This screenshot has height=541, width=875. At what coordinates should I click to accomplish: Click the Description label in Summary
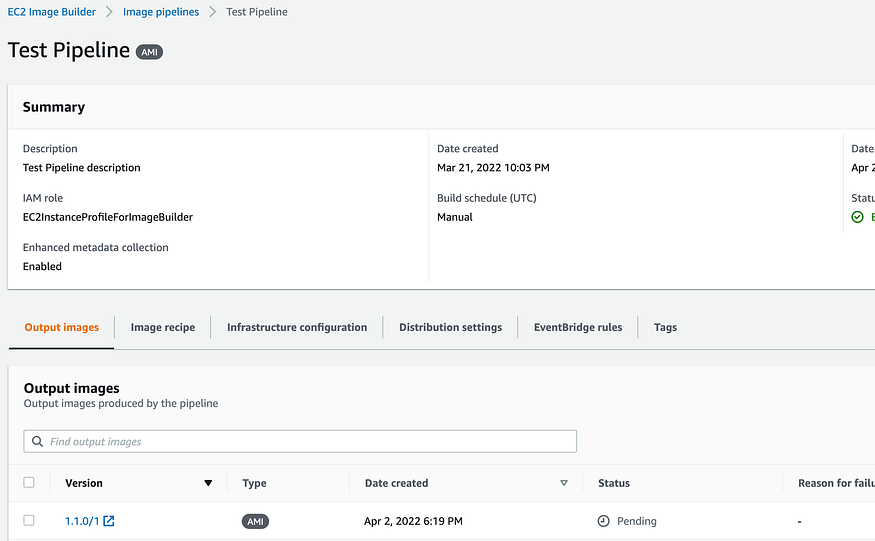coord(50,149)
